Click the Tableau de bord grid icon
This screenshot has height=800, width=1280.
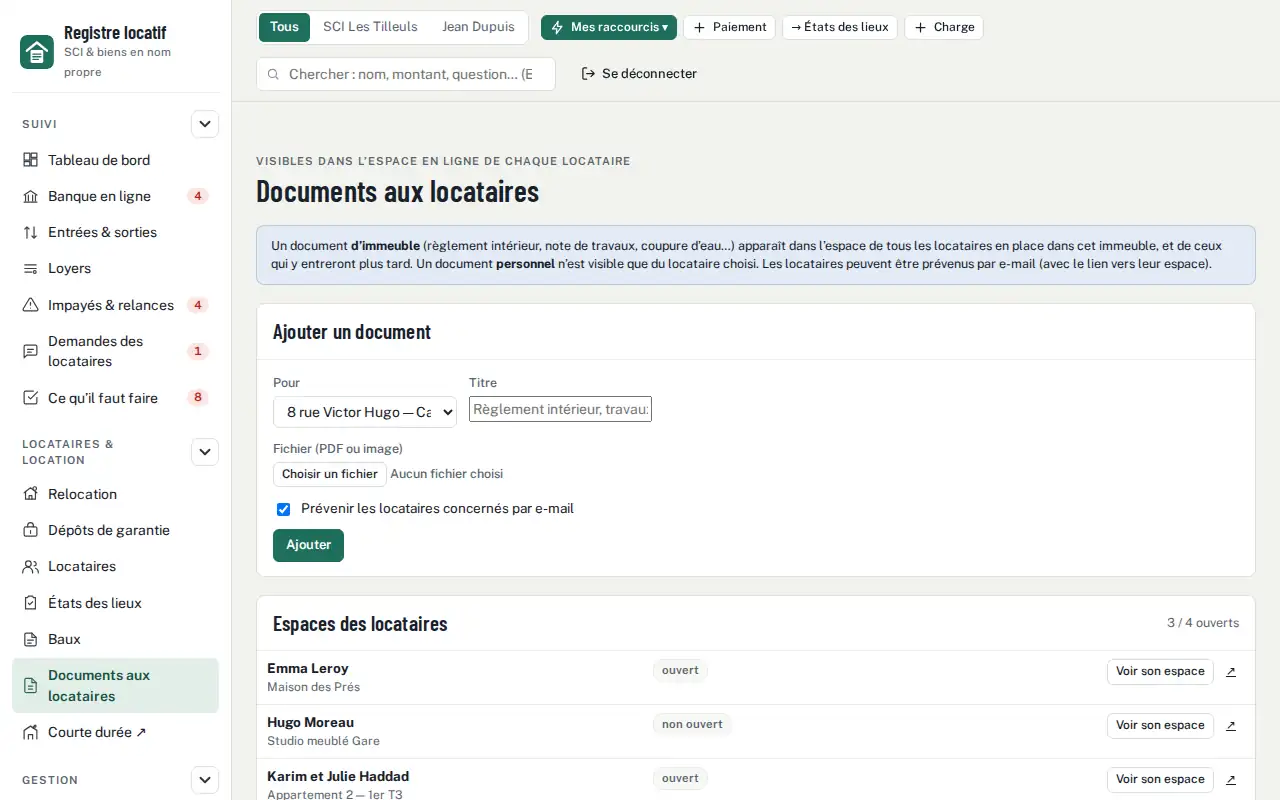(x=30, y=160)
